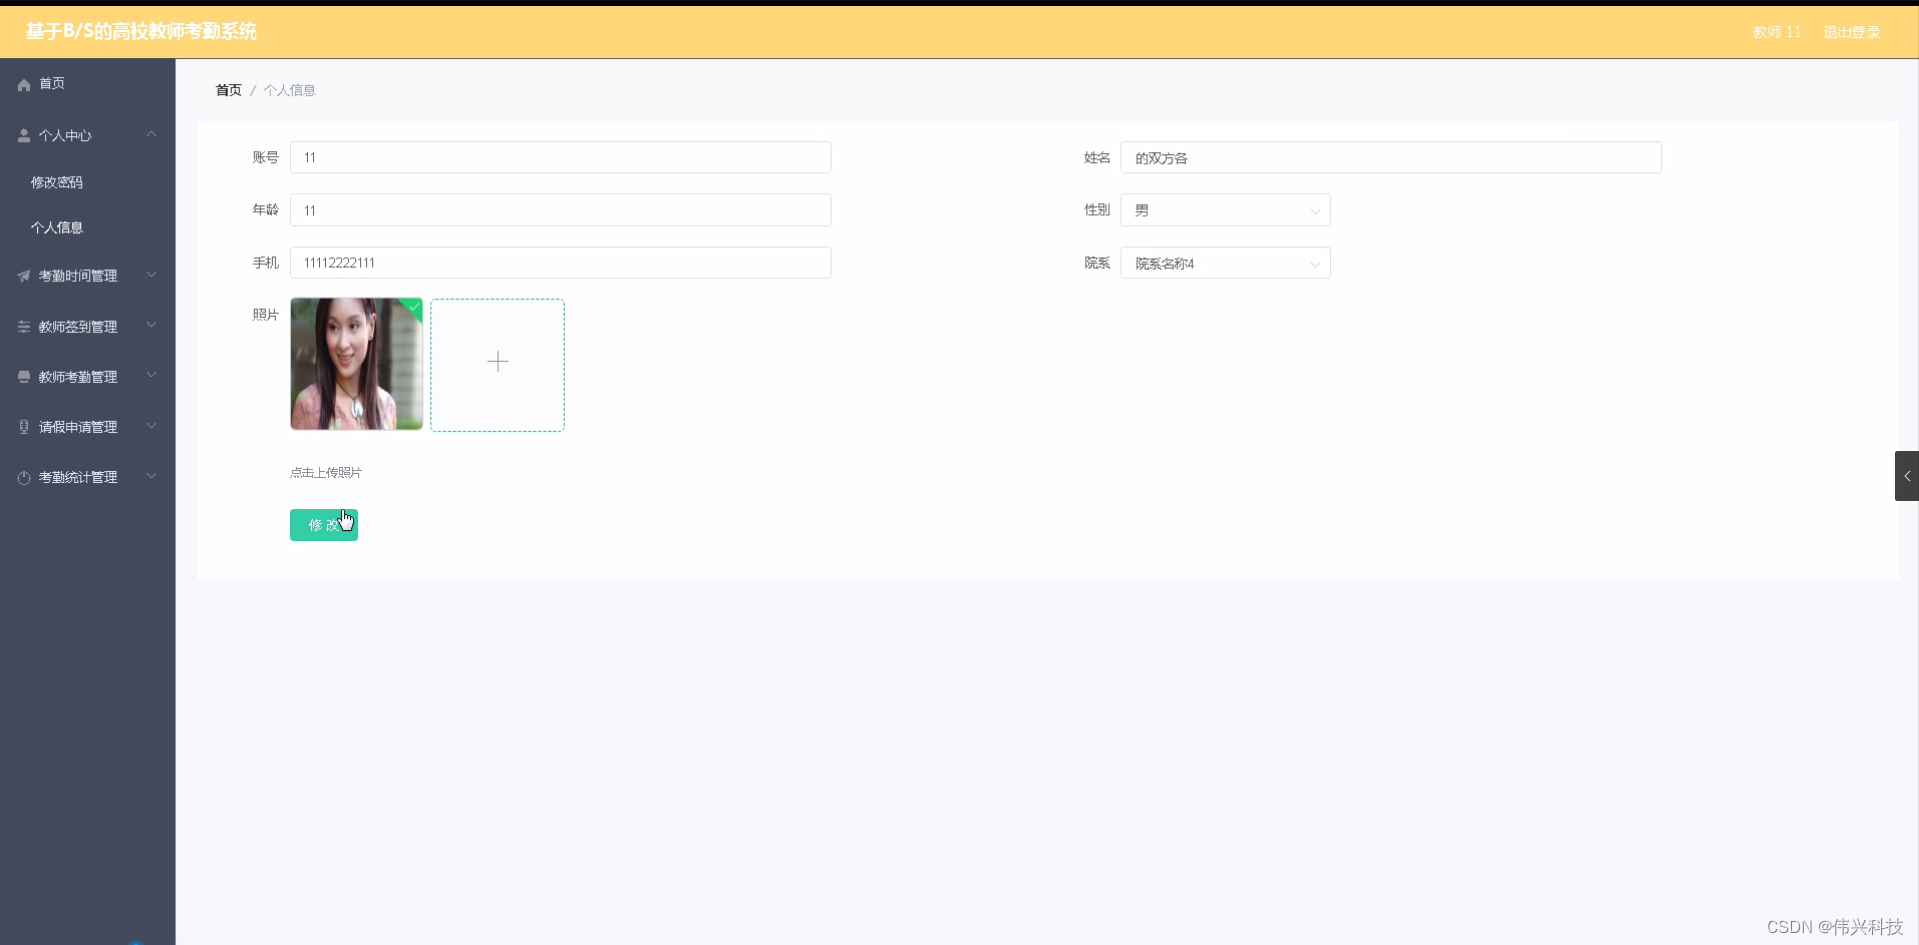
Task: Select the 个人中心 user icon
Action: [x=23, y=135]
